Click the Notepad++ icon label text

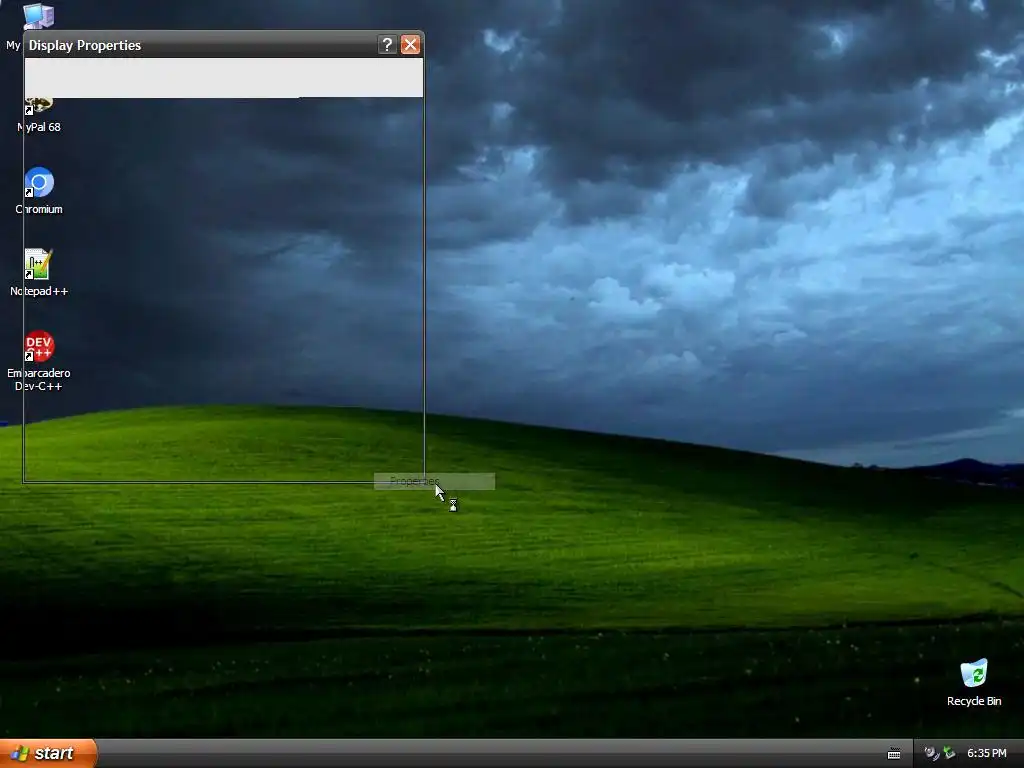pyautogui.click(x=39, y=291)
